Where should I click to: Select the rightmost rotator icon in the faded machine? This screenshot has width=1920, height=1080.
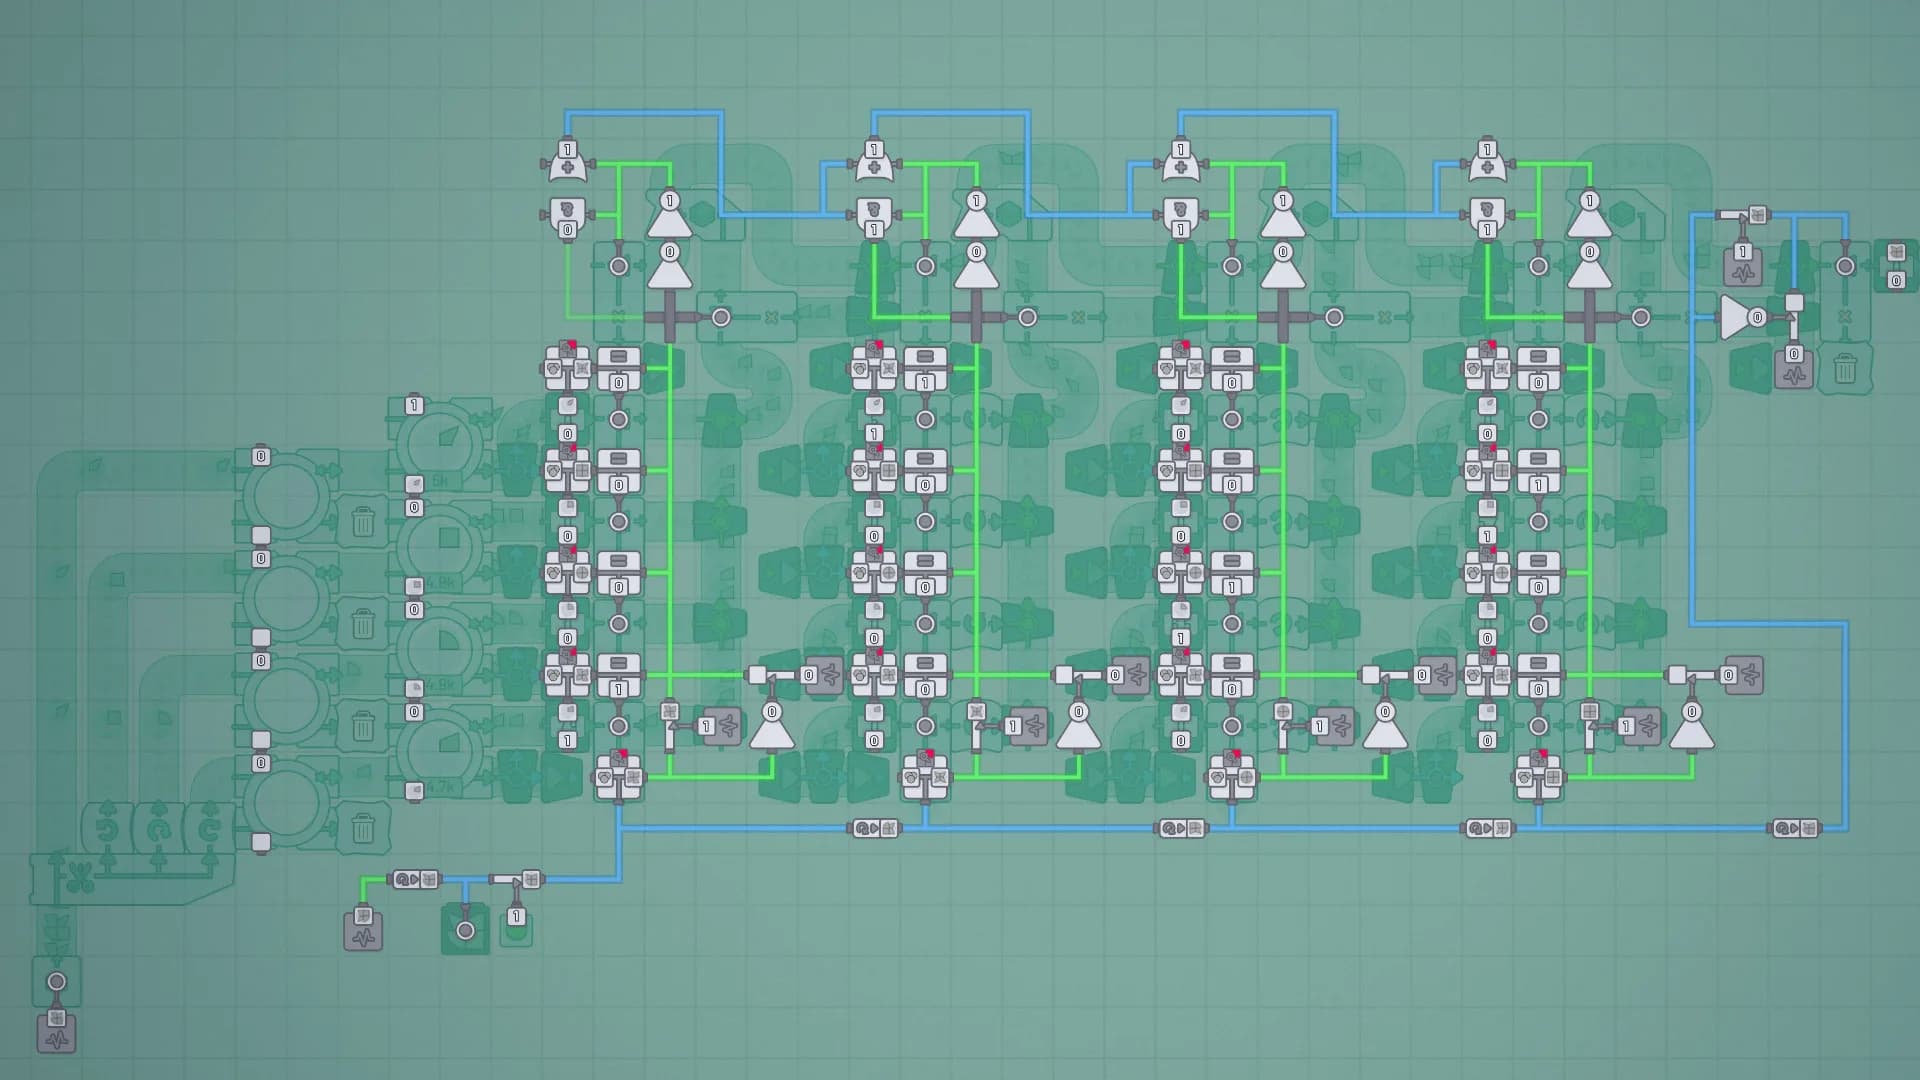pos(209,829)
